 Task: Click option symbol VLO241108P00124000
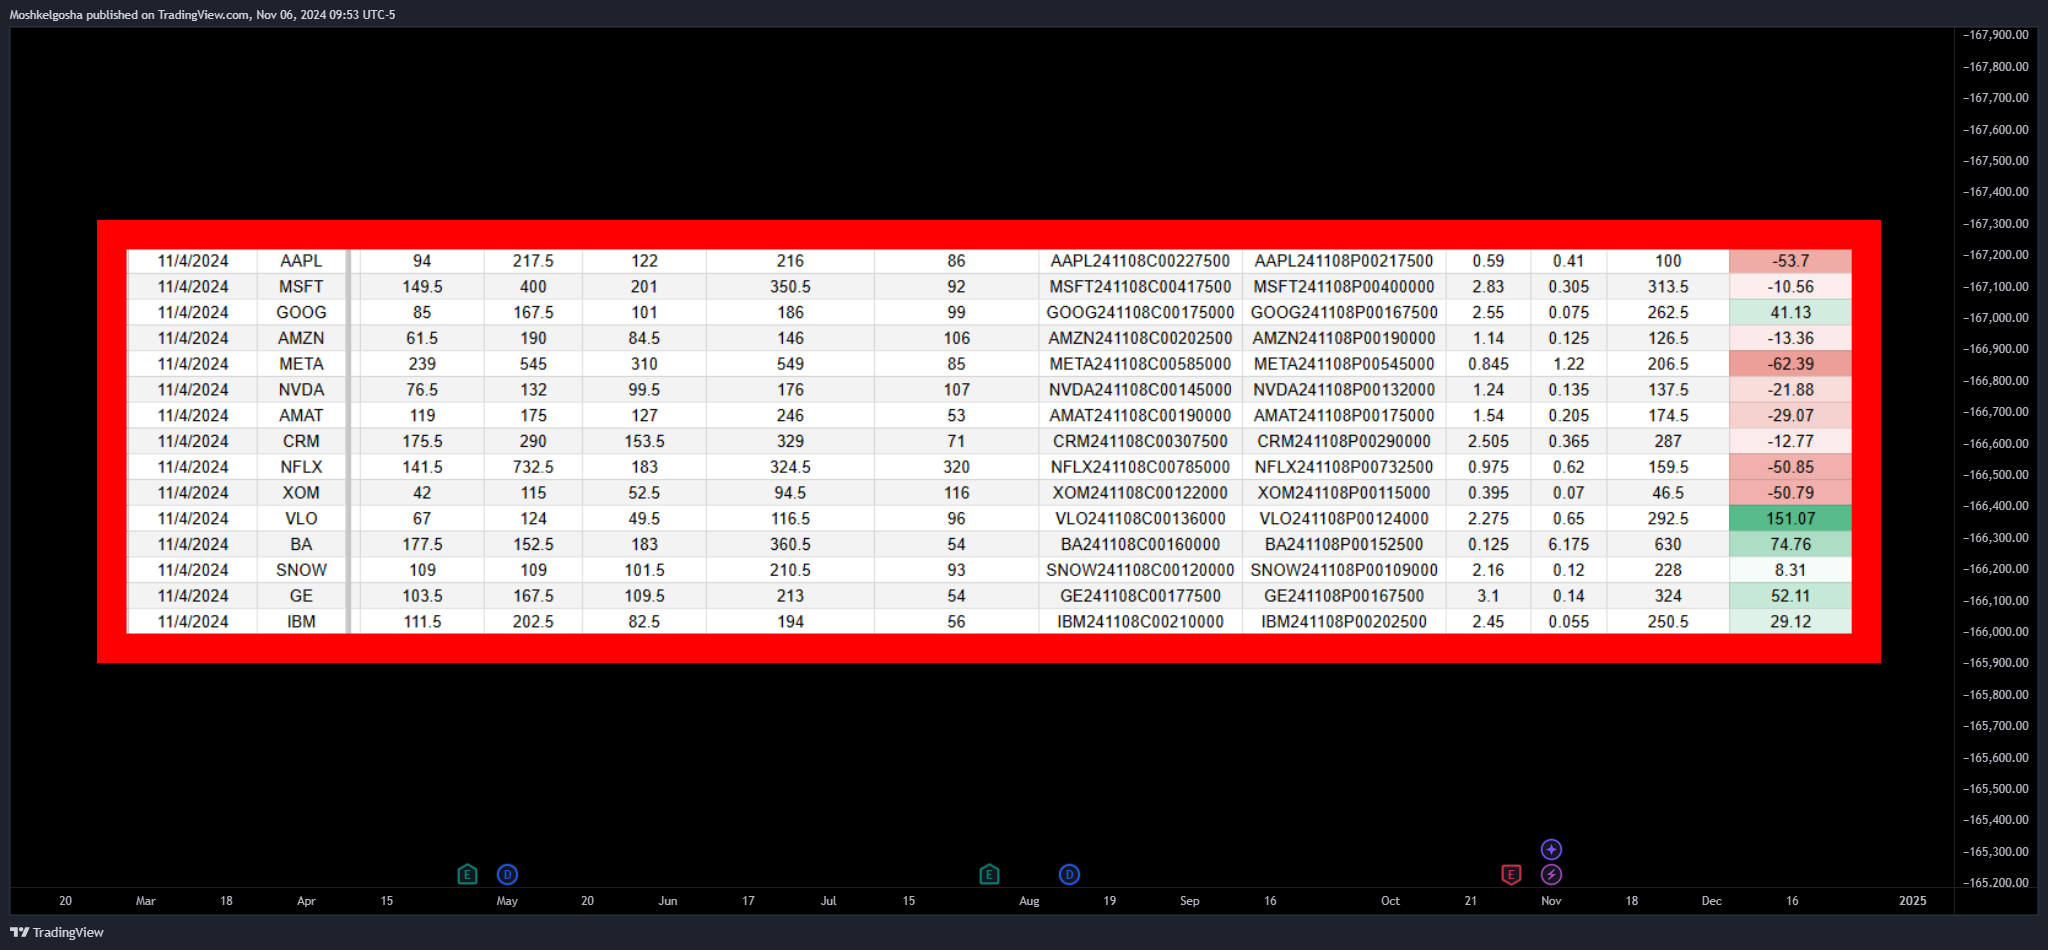(x=1344, y=519)
